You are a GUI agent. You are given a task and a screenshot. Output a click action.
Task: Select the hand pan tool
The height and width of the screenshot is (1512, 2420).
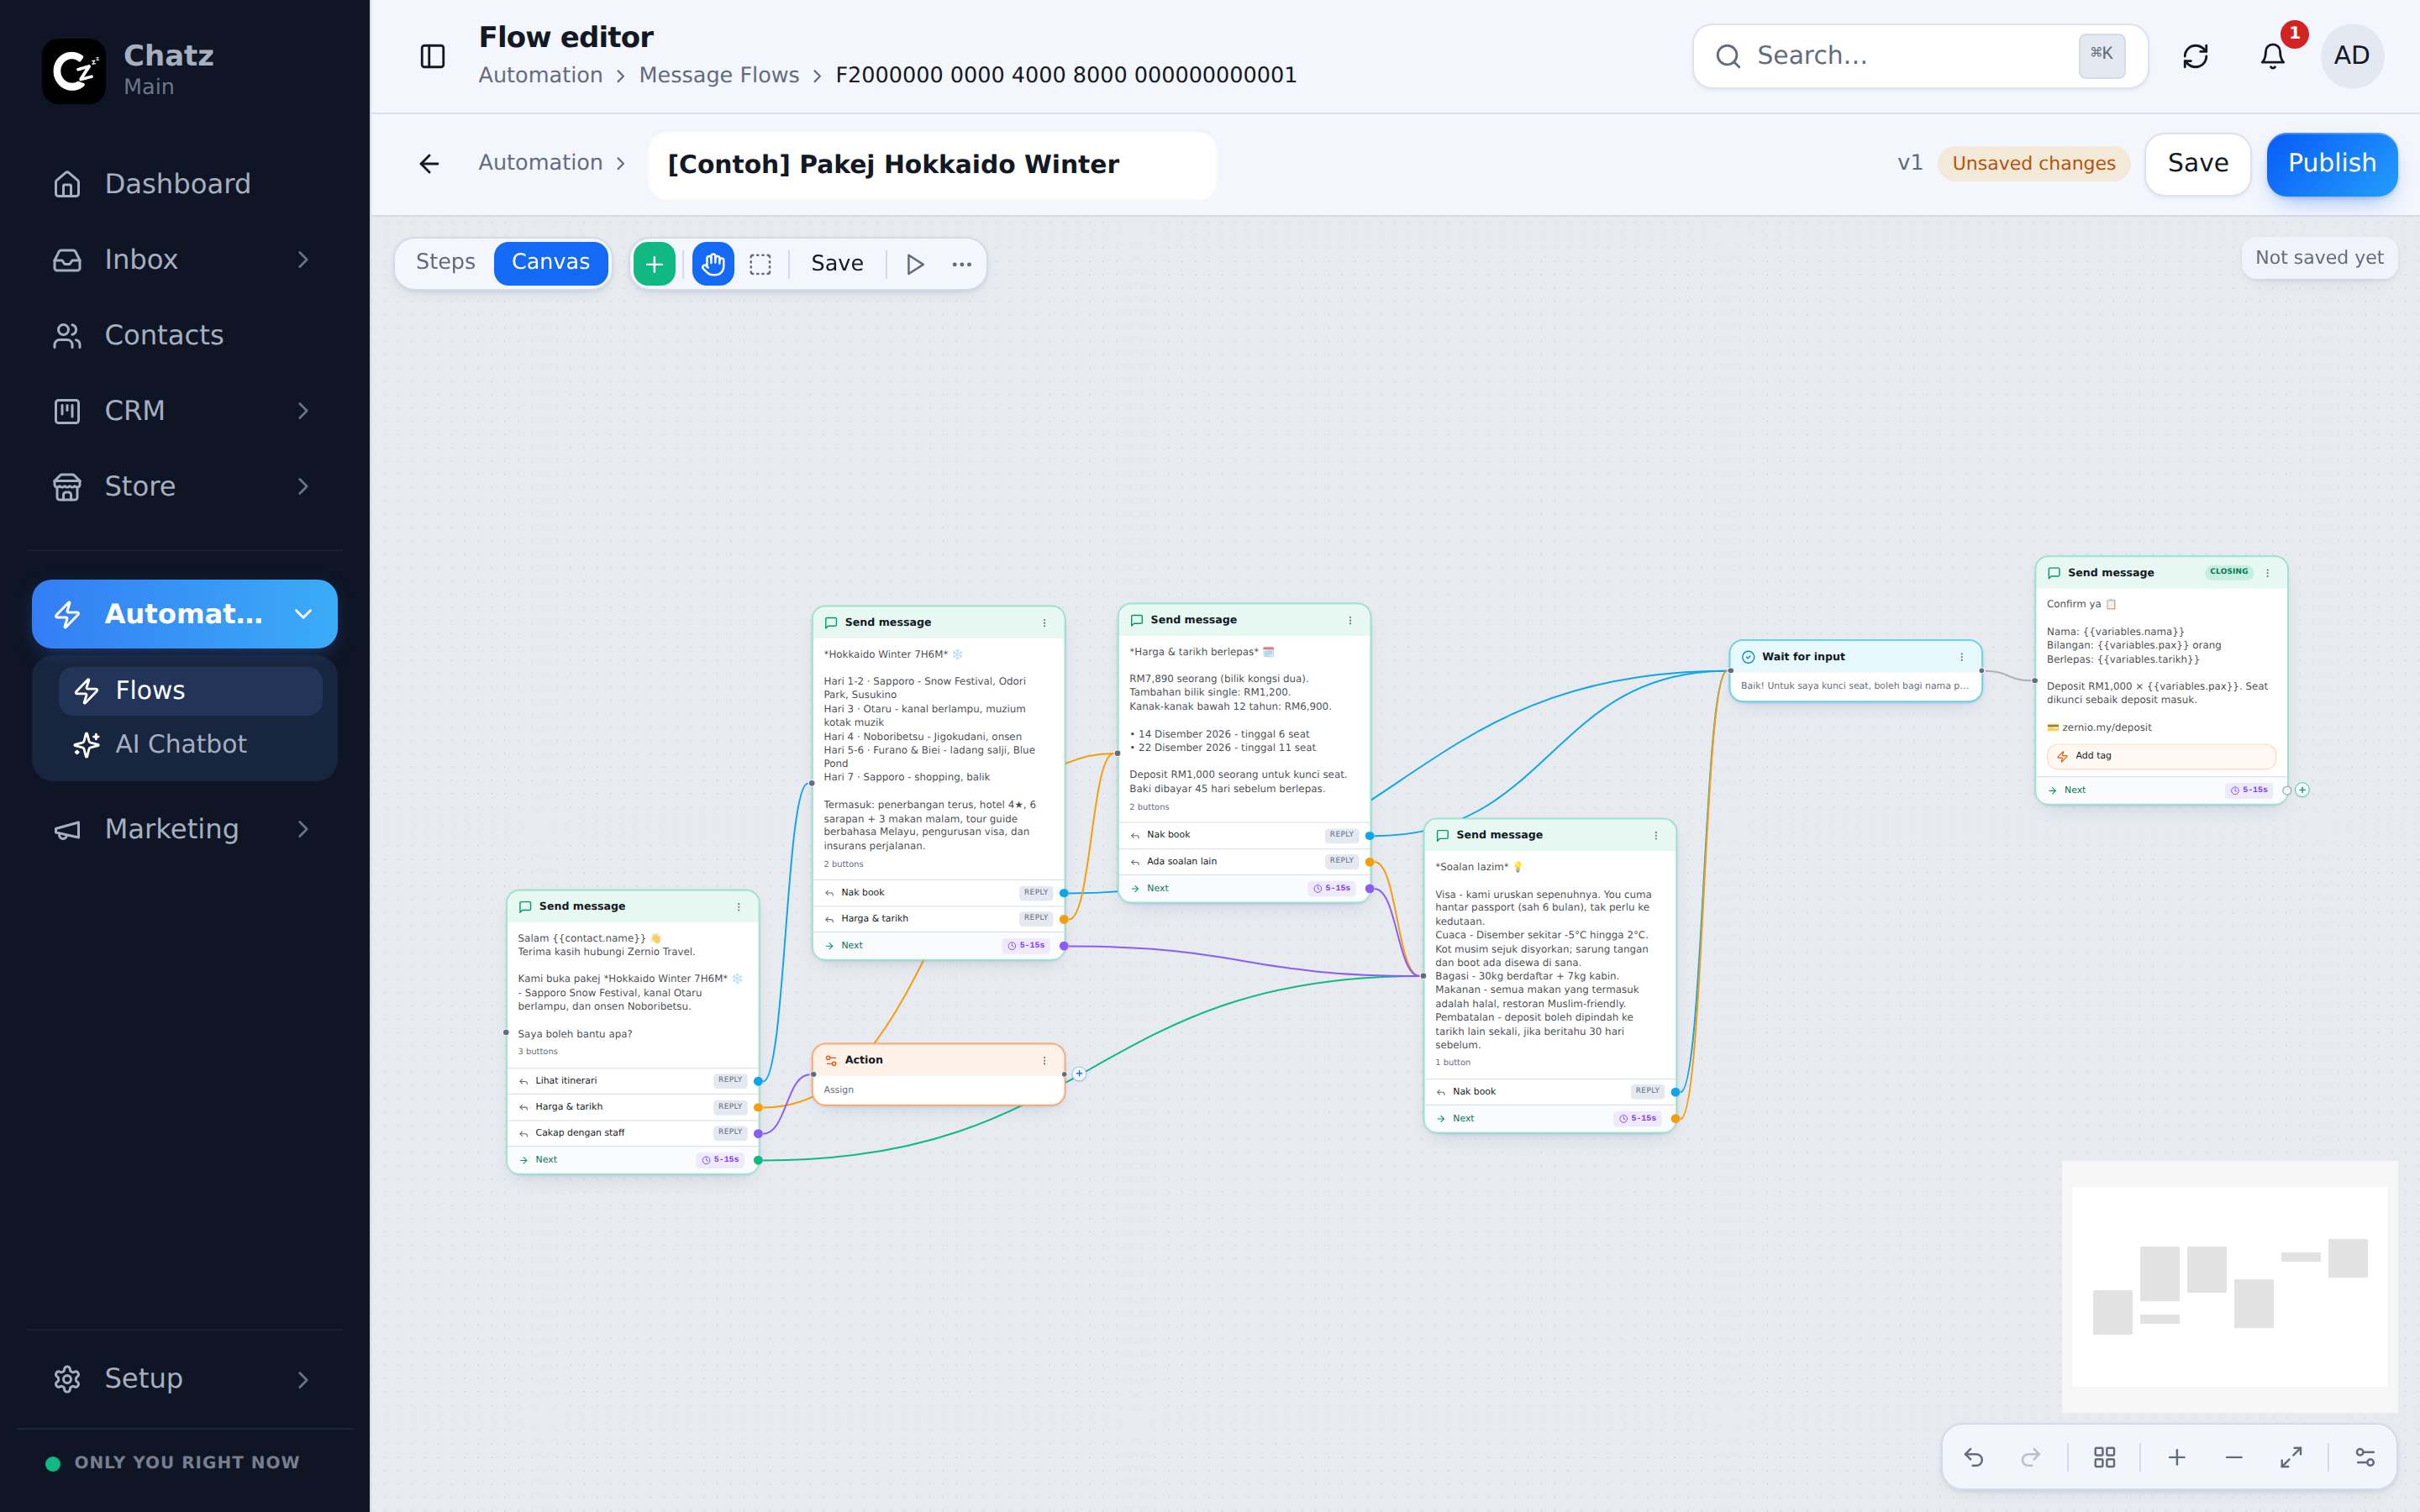[x=713, y=264]
